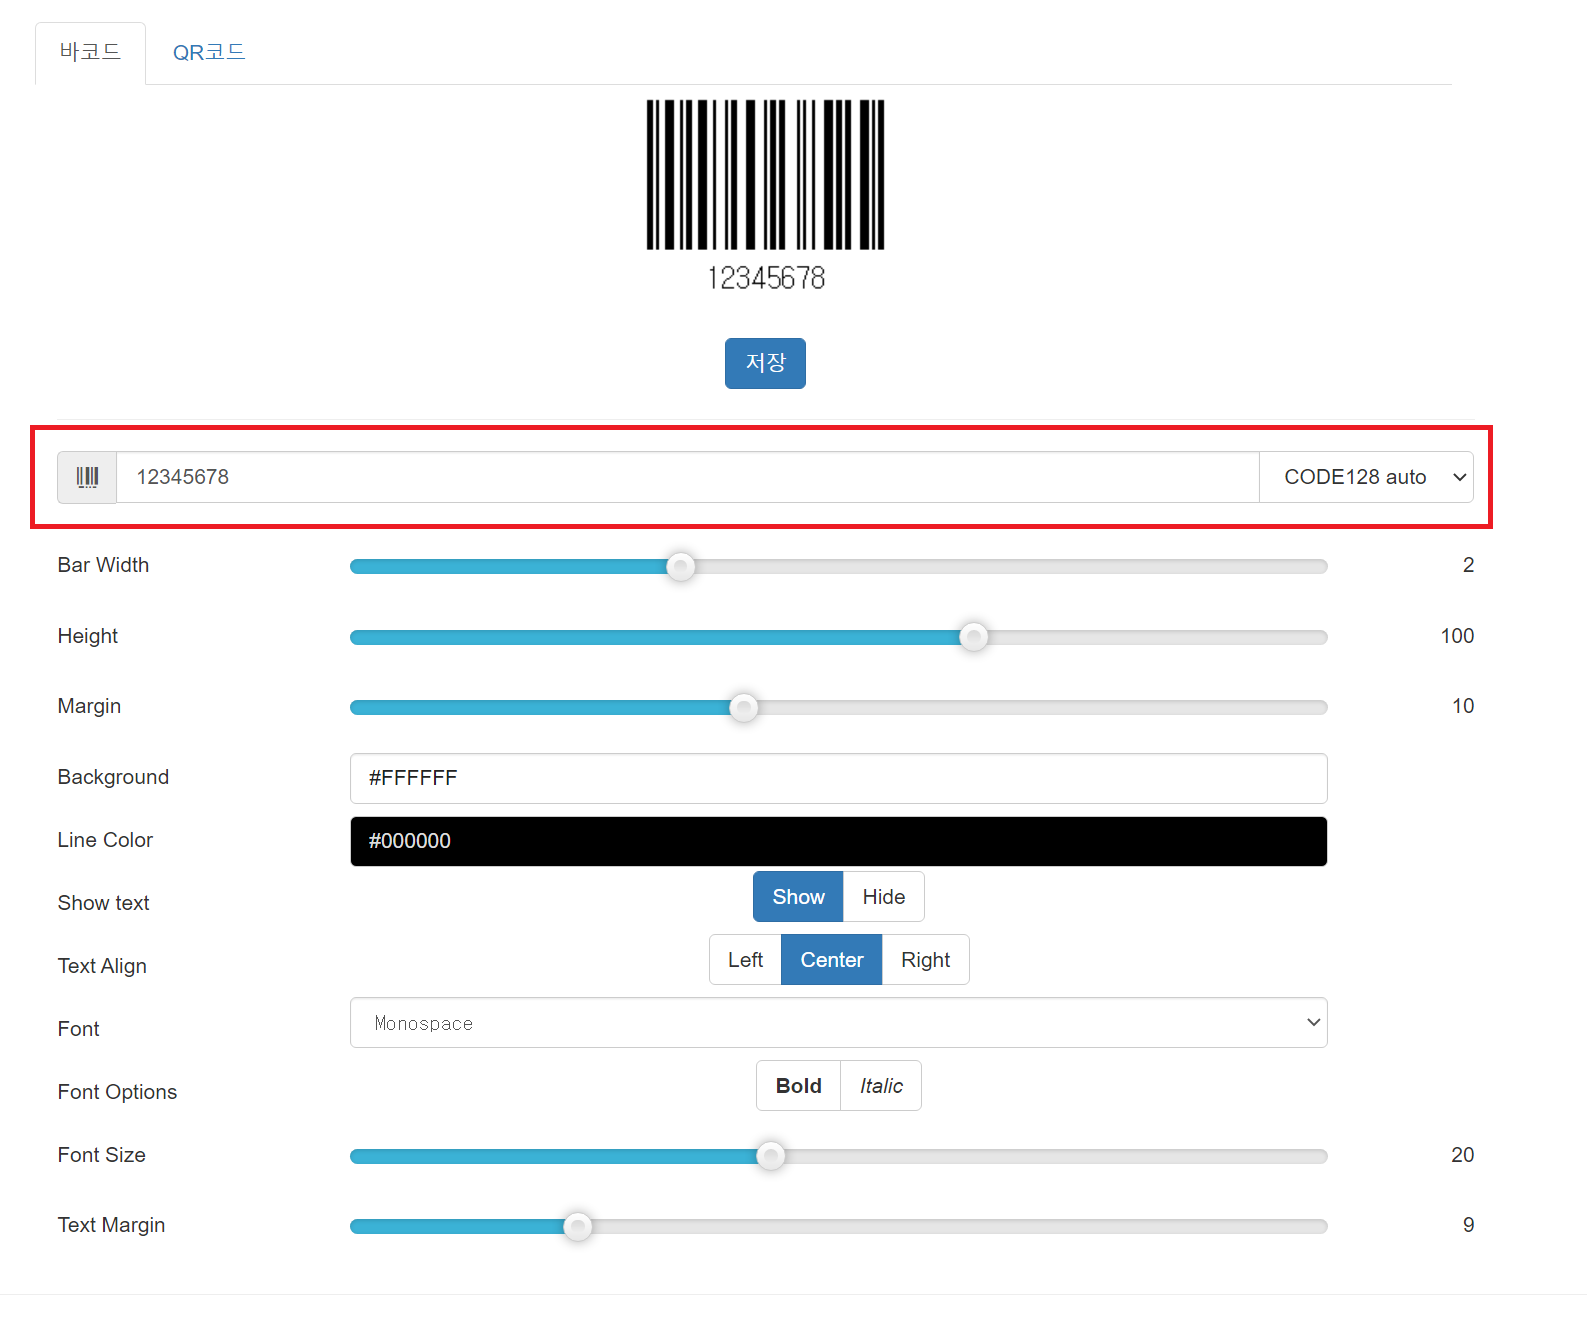Click the Height value 100

pyautogui.click(x=1457, y=636)
